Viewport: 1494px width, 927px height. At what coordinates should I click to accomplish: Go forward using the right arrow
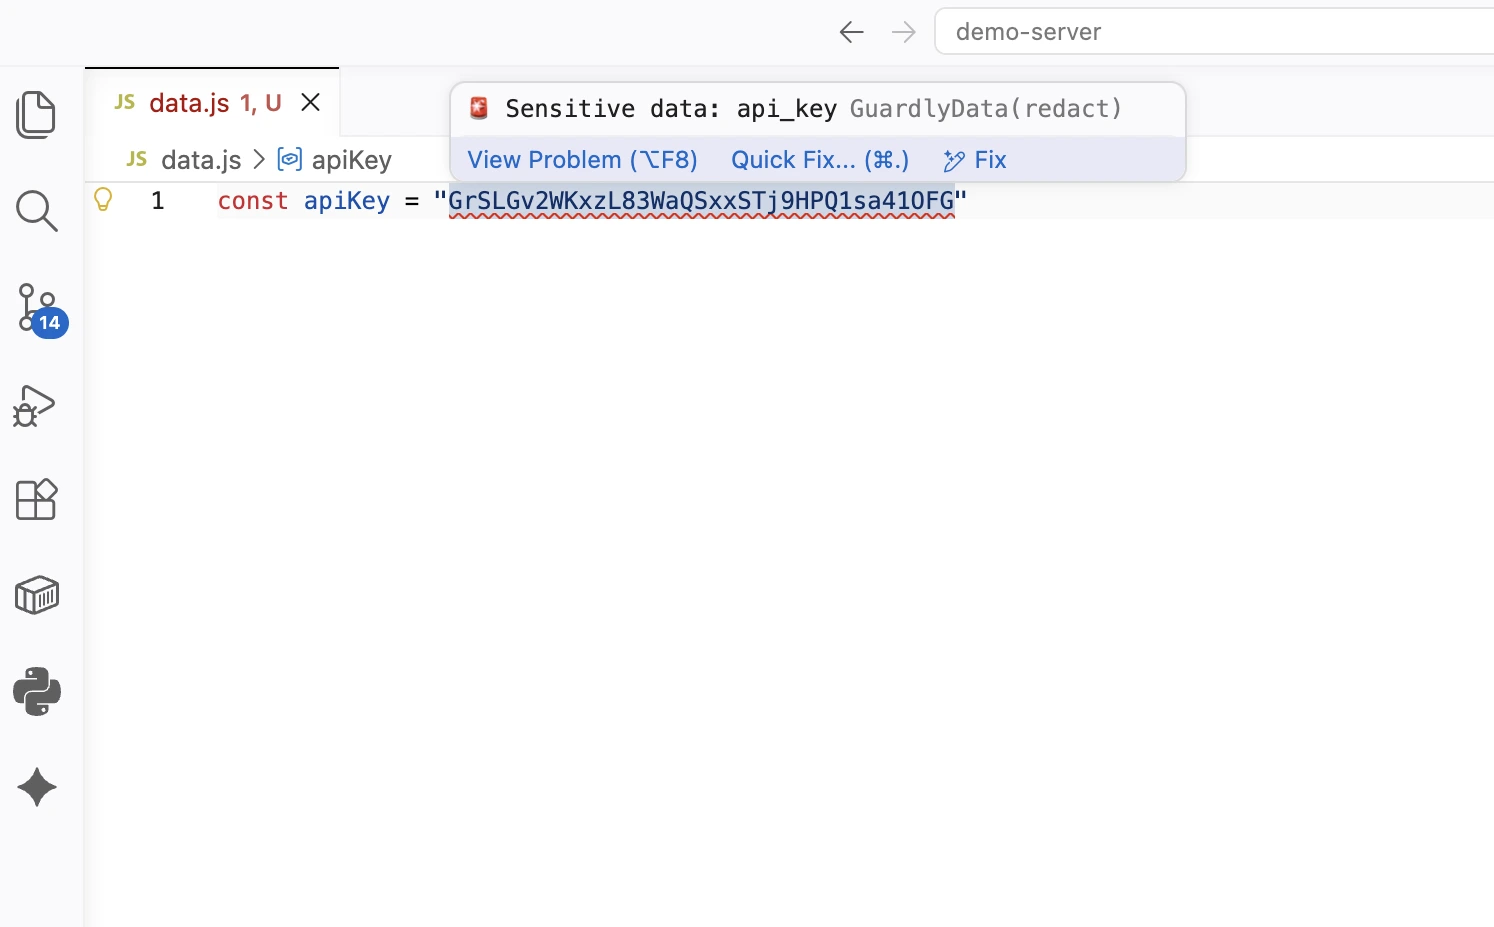point(903,32)
